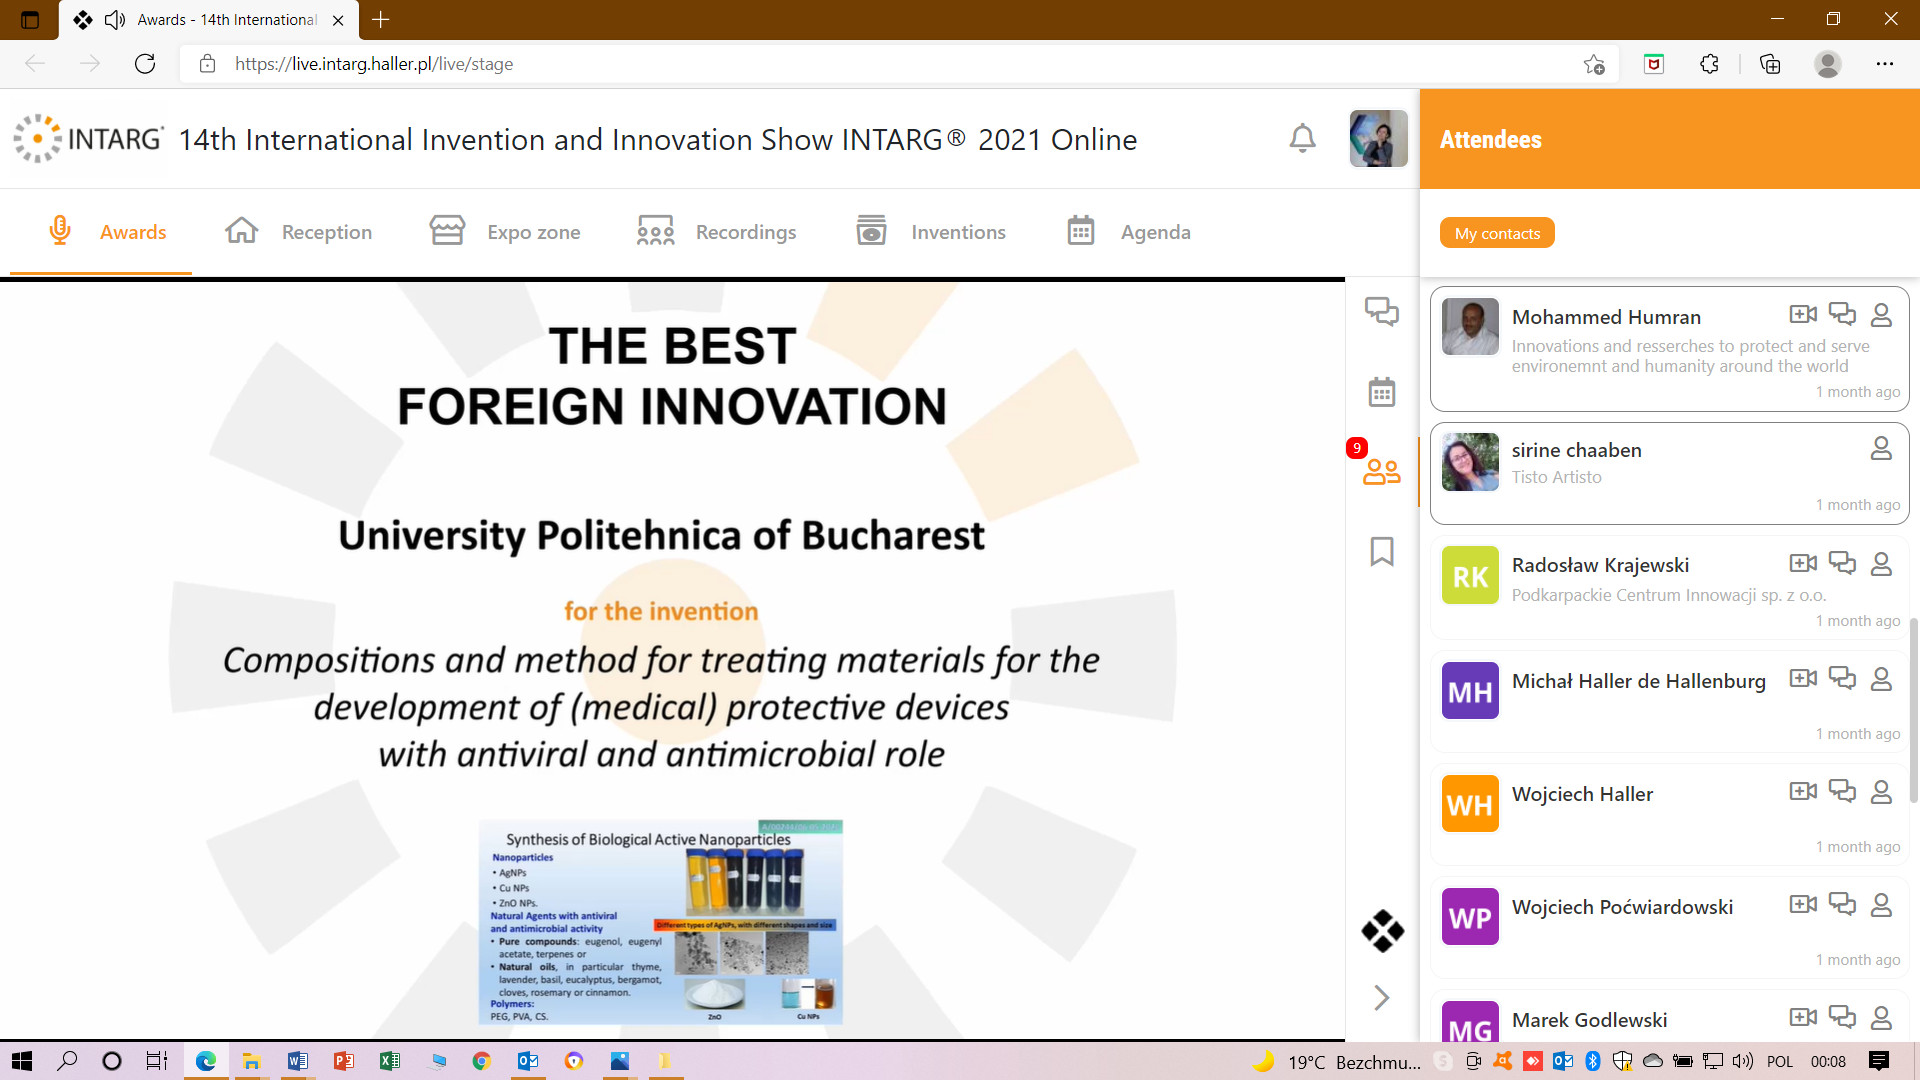
Task: View sirine chaaben's profile icon
Action: pos(1881,448)
